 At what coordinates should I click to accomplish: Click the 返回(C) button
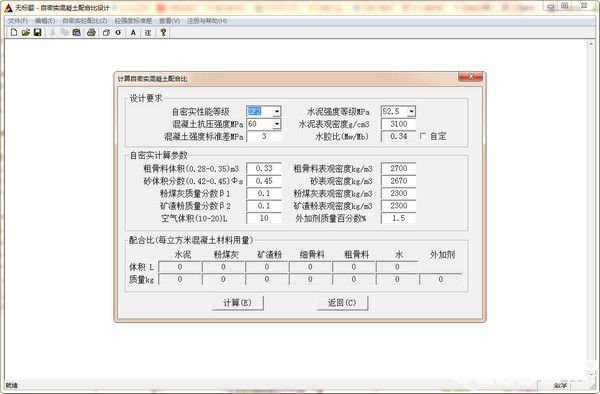tap(342, 303)
